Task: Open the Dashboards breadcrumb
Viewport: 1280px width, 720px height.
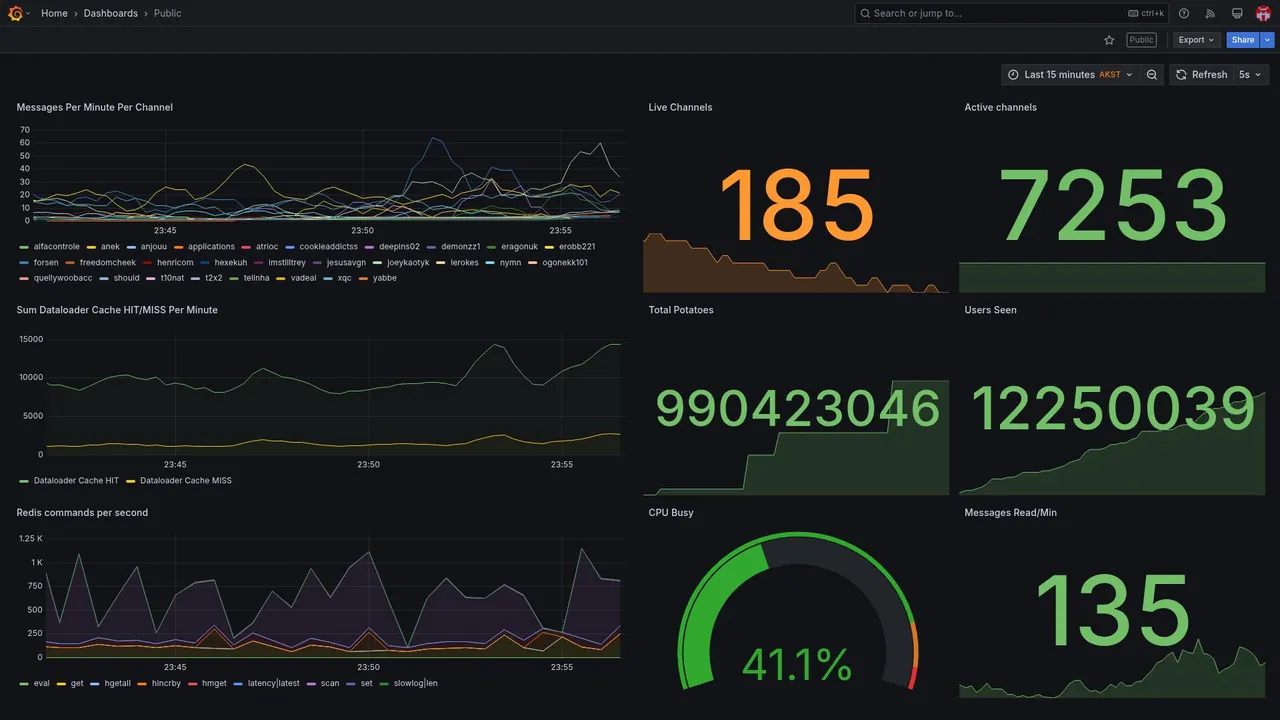Action: (x=111, y=13)
